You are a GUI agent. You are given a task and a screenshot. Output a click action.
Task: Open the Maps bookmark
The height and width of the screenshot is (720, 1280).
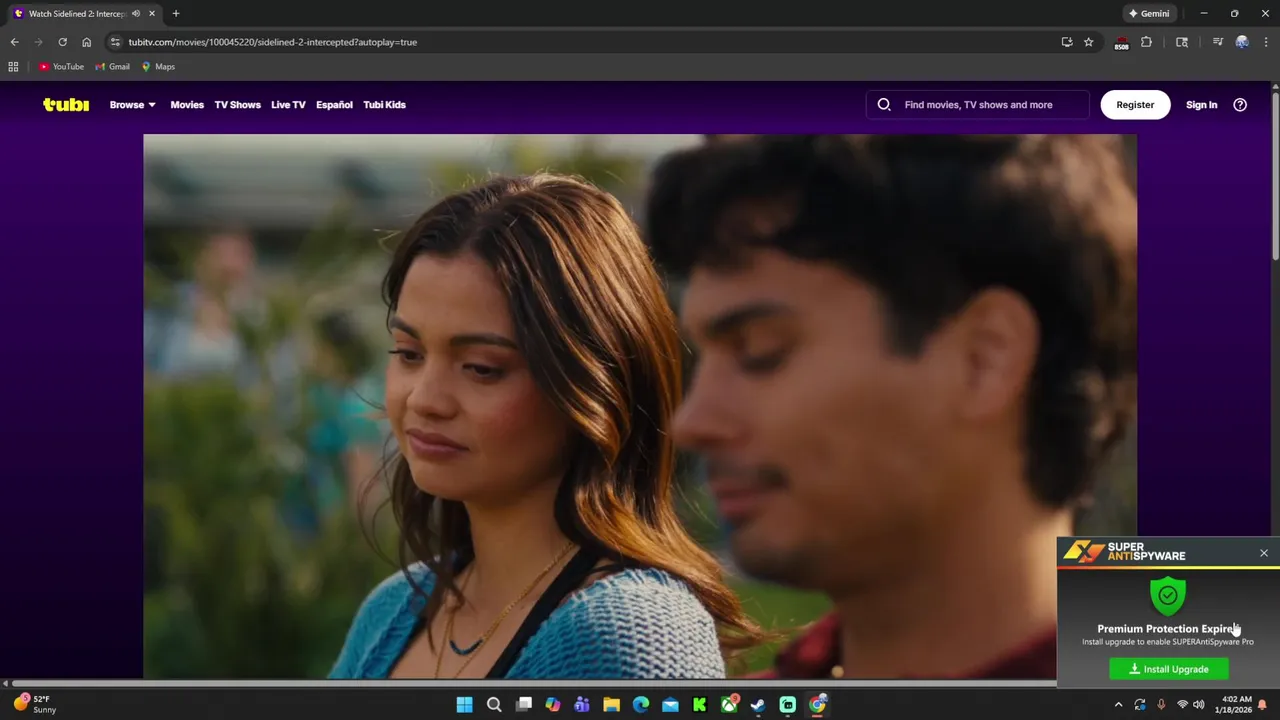[x=158, y=67]
